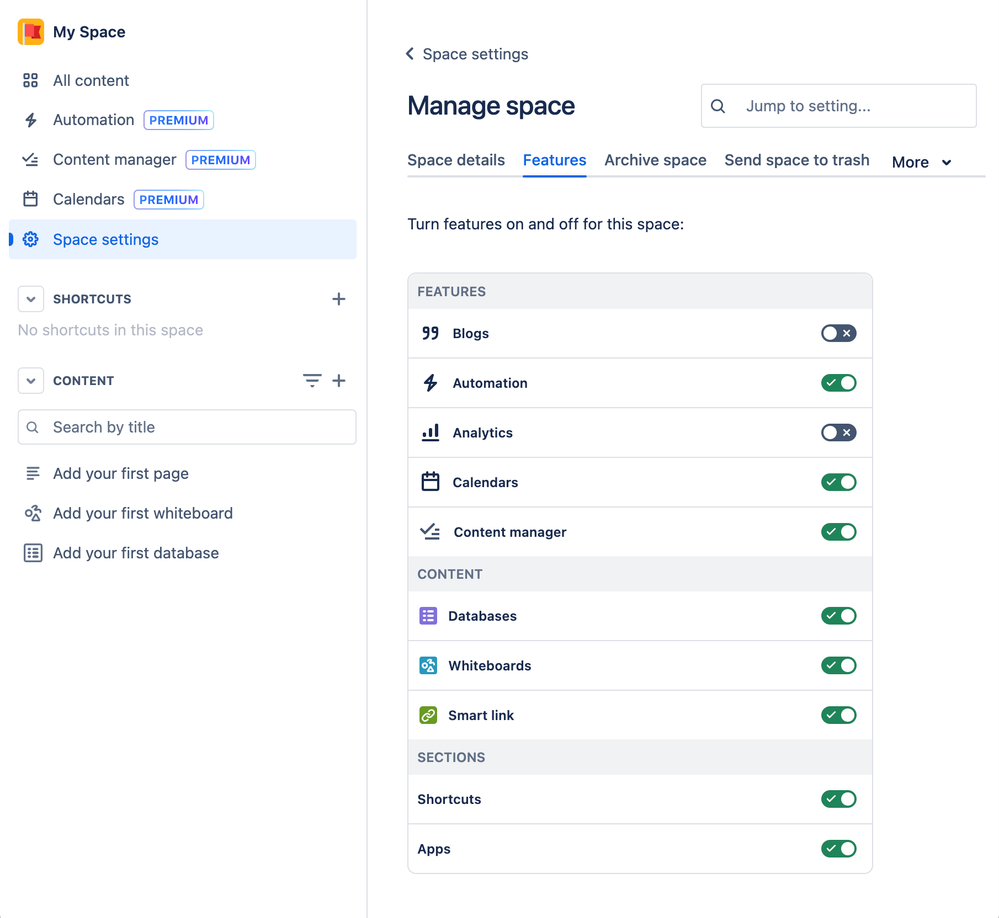
Task: Disable the Automation toggle
Action: coord(838,383)
